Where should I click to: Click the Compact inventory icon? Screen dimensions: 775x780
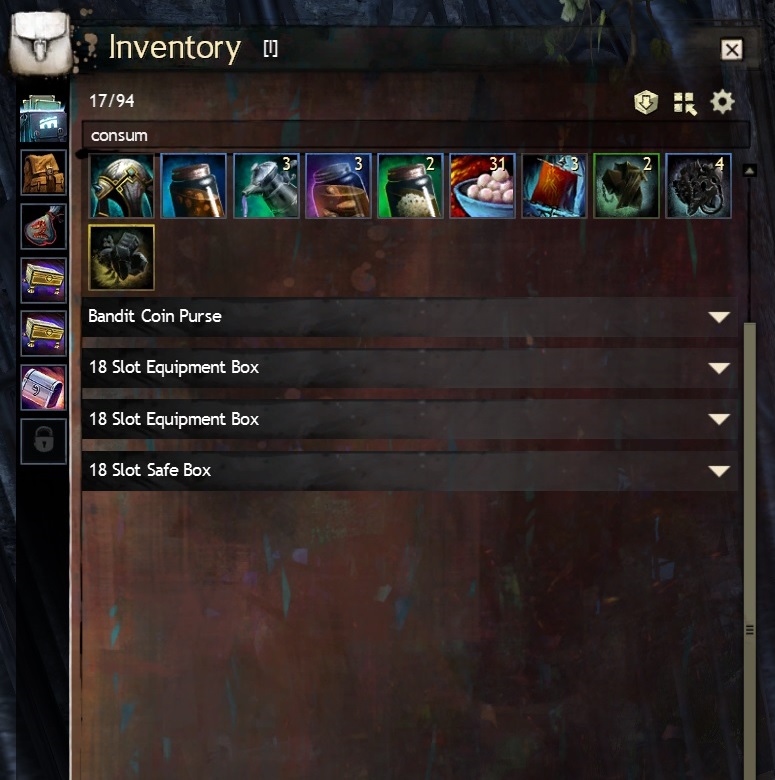(685, 103)
